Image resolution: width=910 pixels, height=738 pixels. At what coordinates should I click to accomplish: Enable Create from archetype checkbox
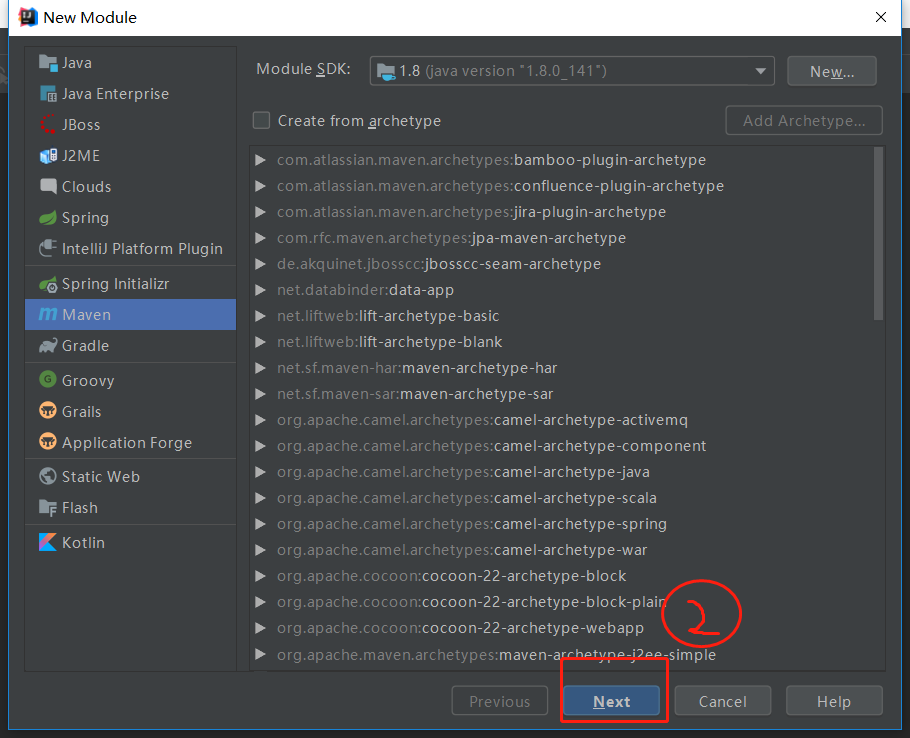point(261,121)
